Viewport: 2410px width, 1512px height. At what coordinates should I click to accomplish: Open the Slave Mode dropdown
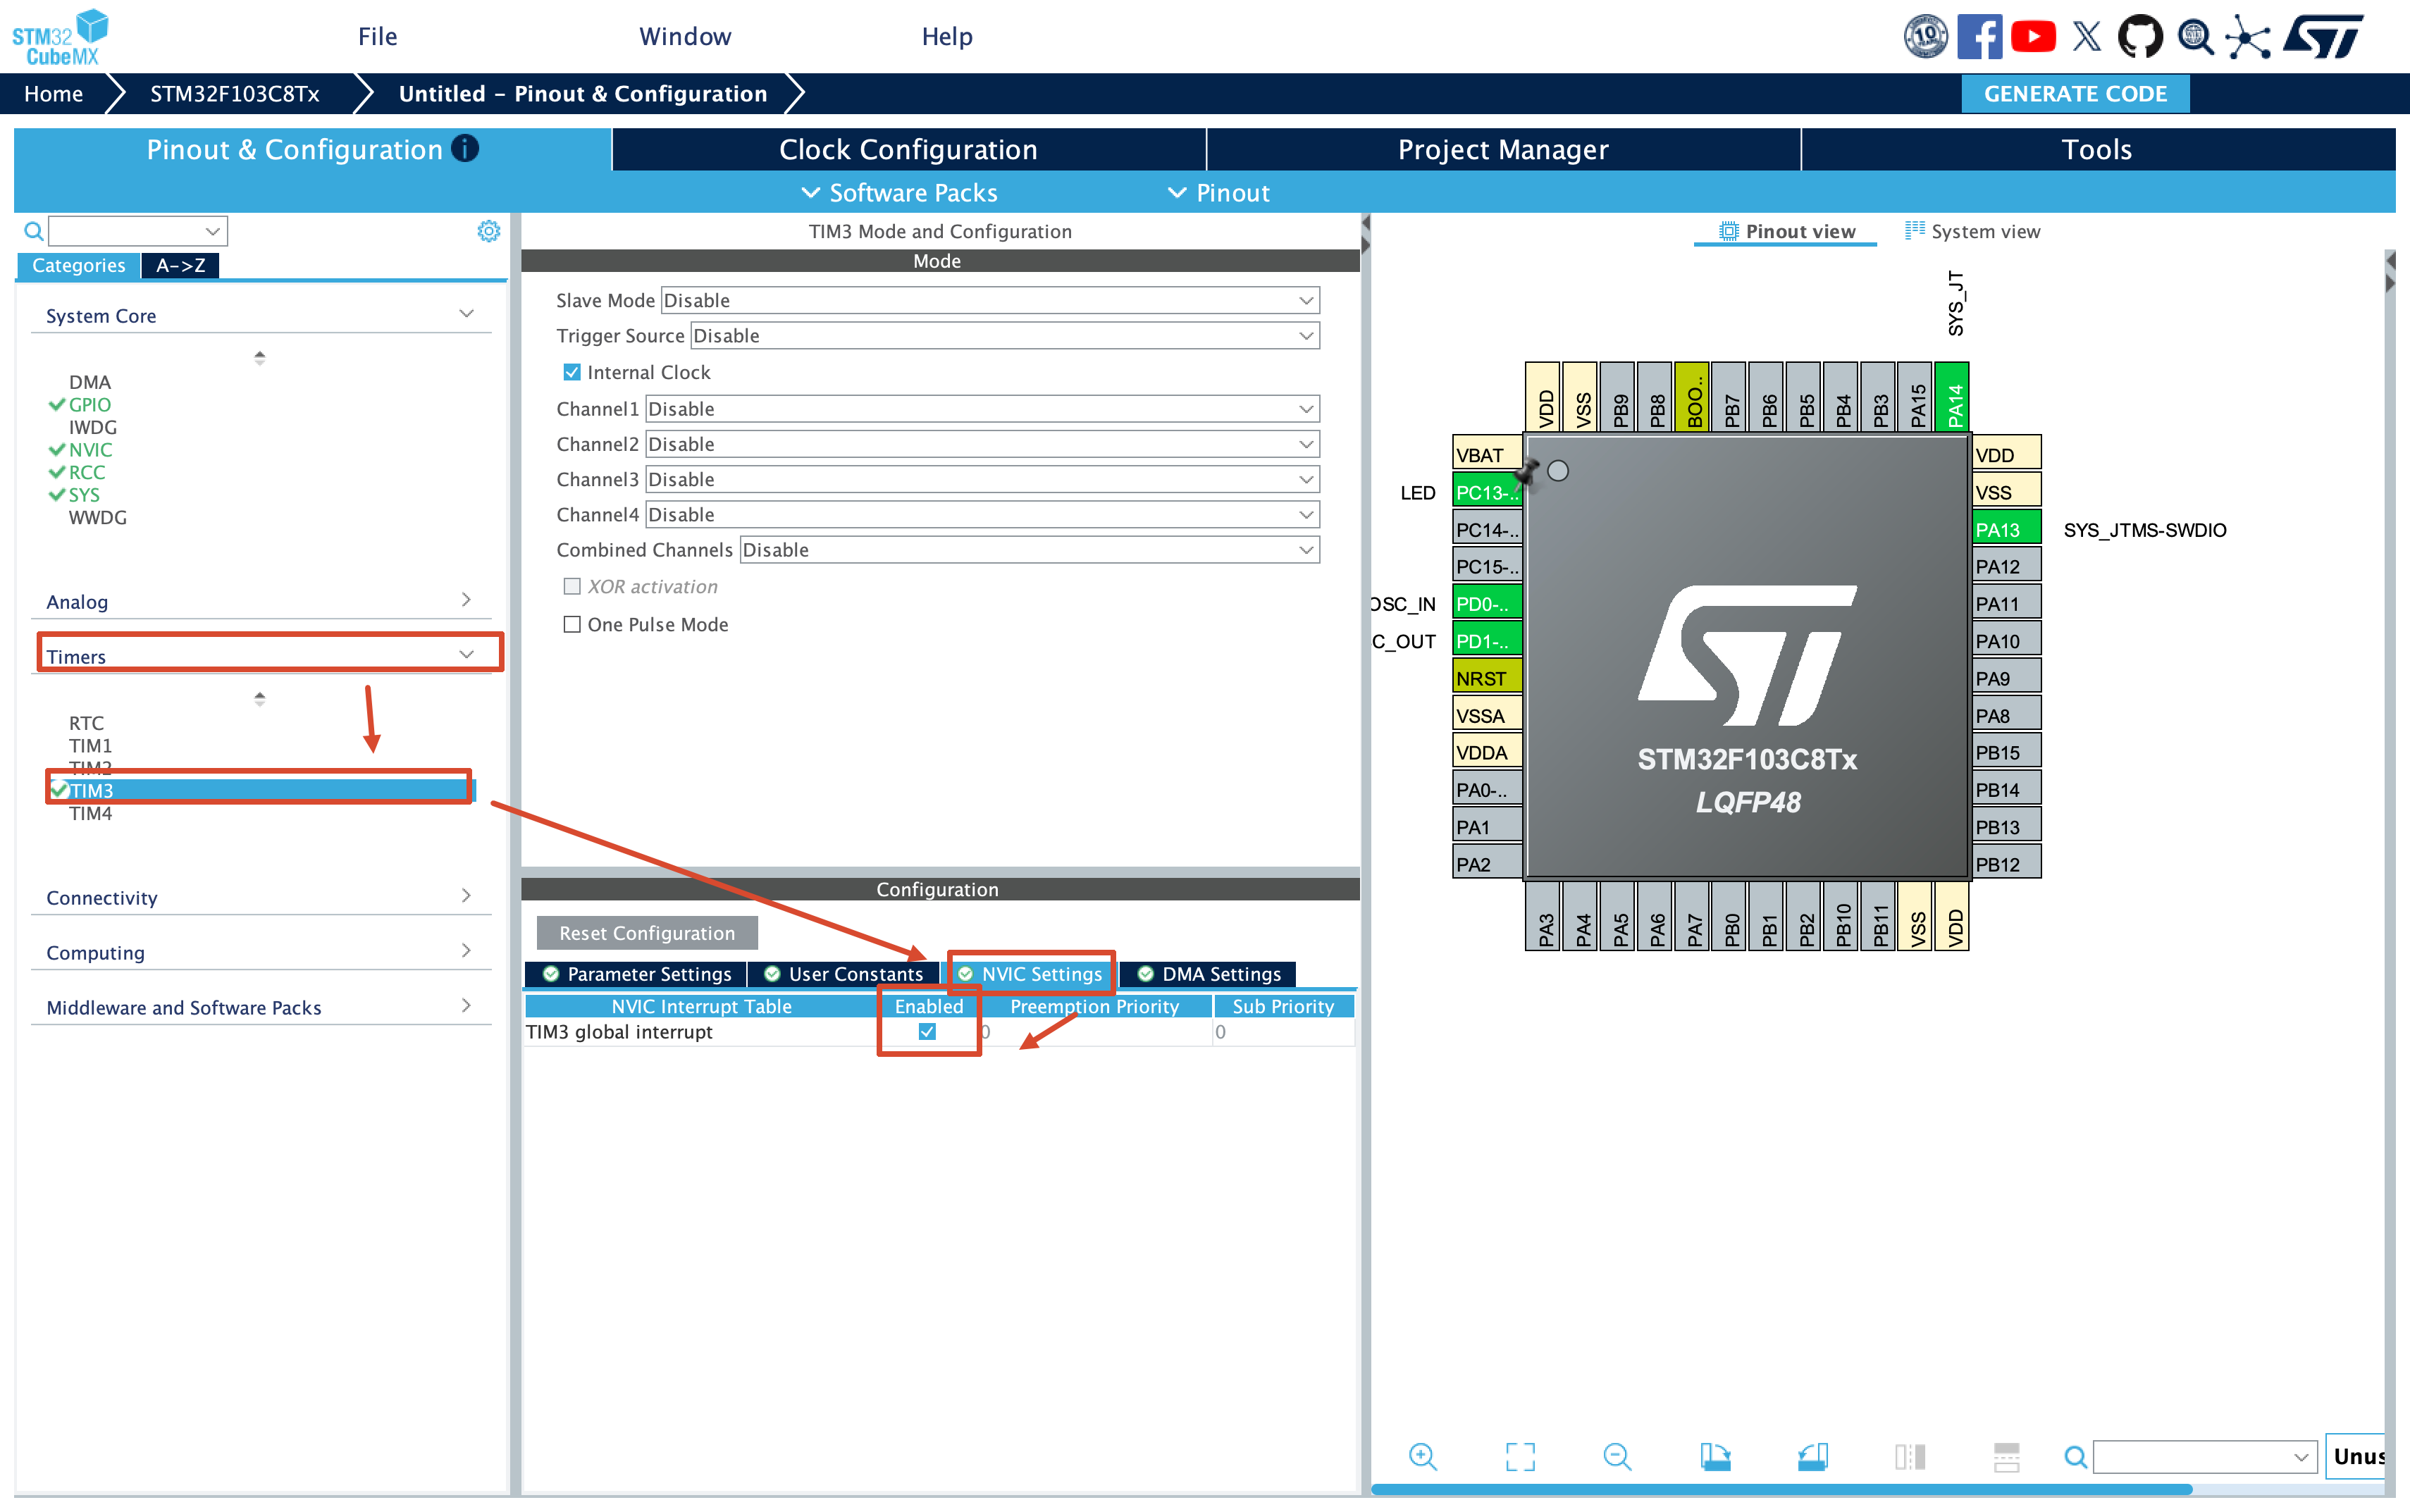click(x=990, y=300)
